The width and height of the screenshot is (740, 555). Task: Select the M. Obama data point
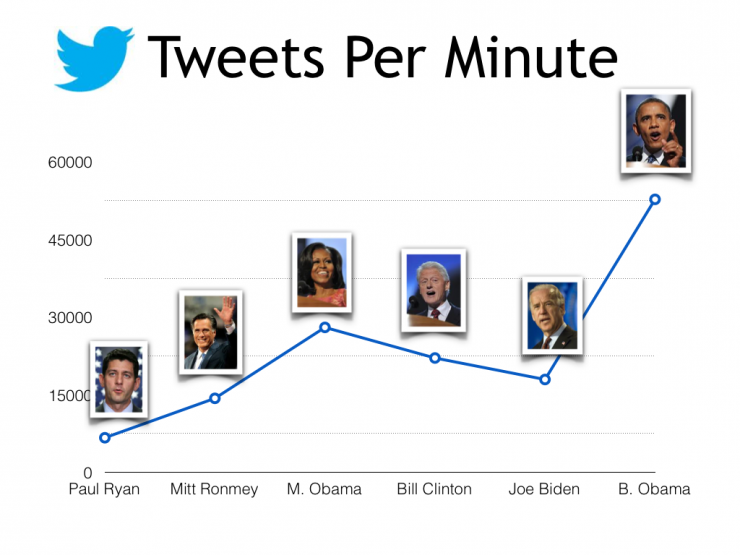tap(325, 327)
